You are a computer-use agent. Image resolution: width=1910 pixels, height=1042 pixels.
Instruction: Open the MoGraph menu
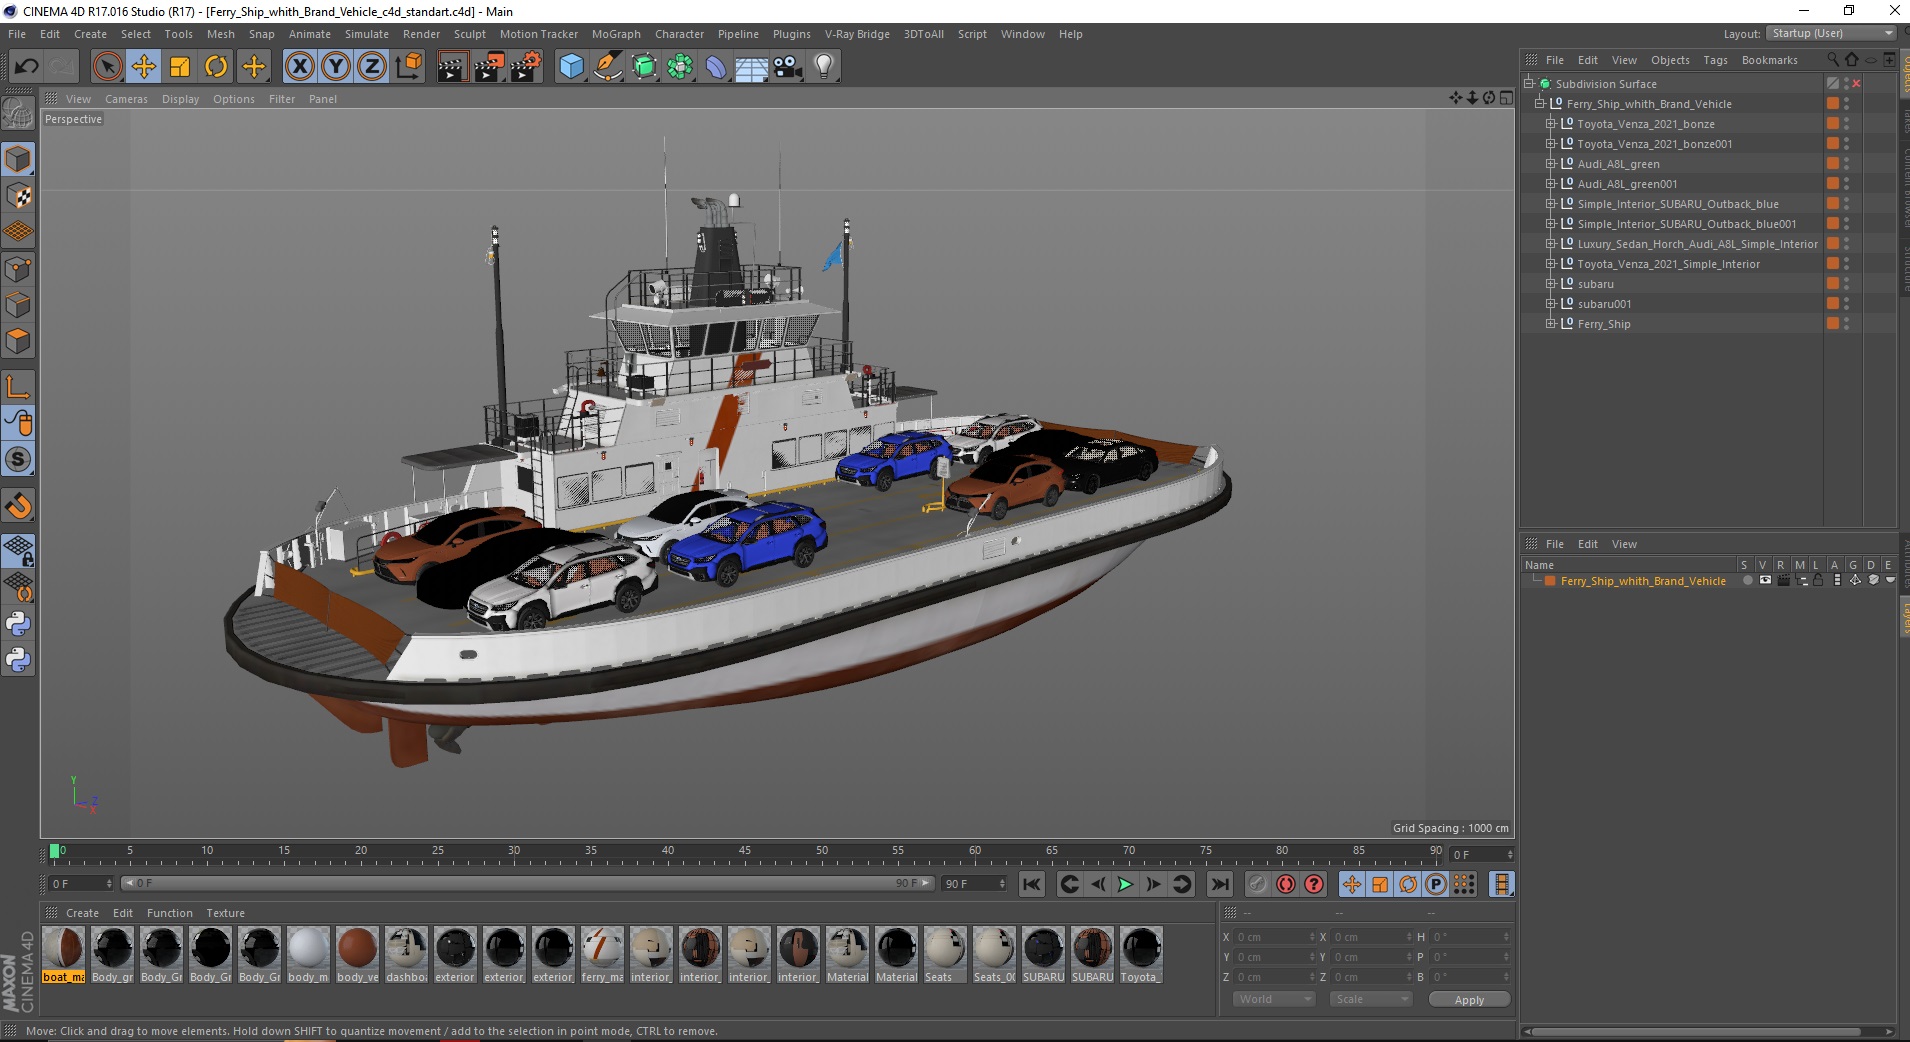click(616, 34)
